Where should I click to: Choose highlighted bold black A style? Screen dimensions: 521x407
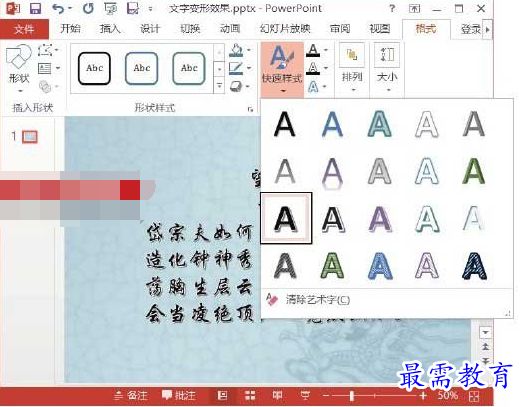[x=286, y=218]
